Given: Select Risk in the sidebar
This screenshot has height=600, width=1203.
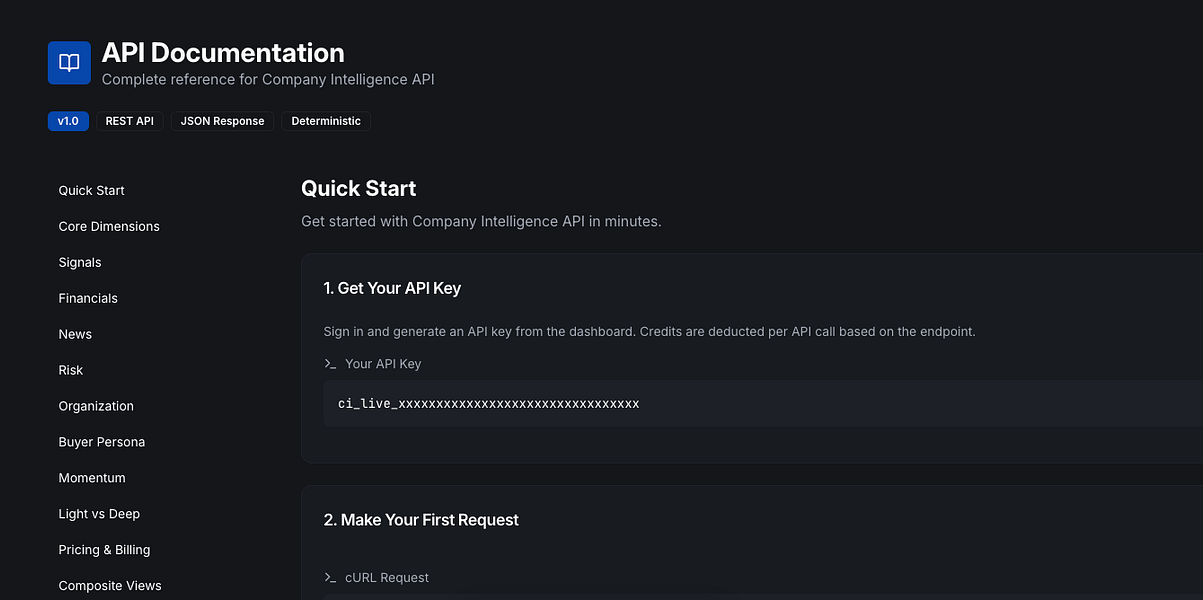Looking at the screenshot, I should (71, 371).
